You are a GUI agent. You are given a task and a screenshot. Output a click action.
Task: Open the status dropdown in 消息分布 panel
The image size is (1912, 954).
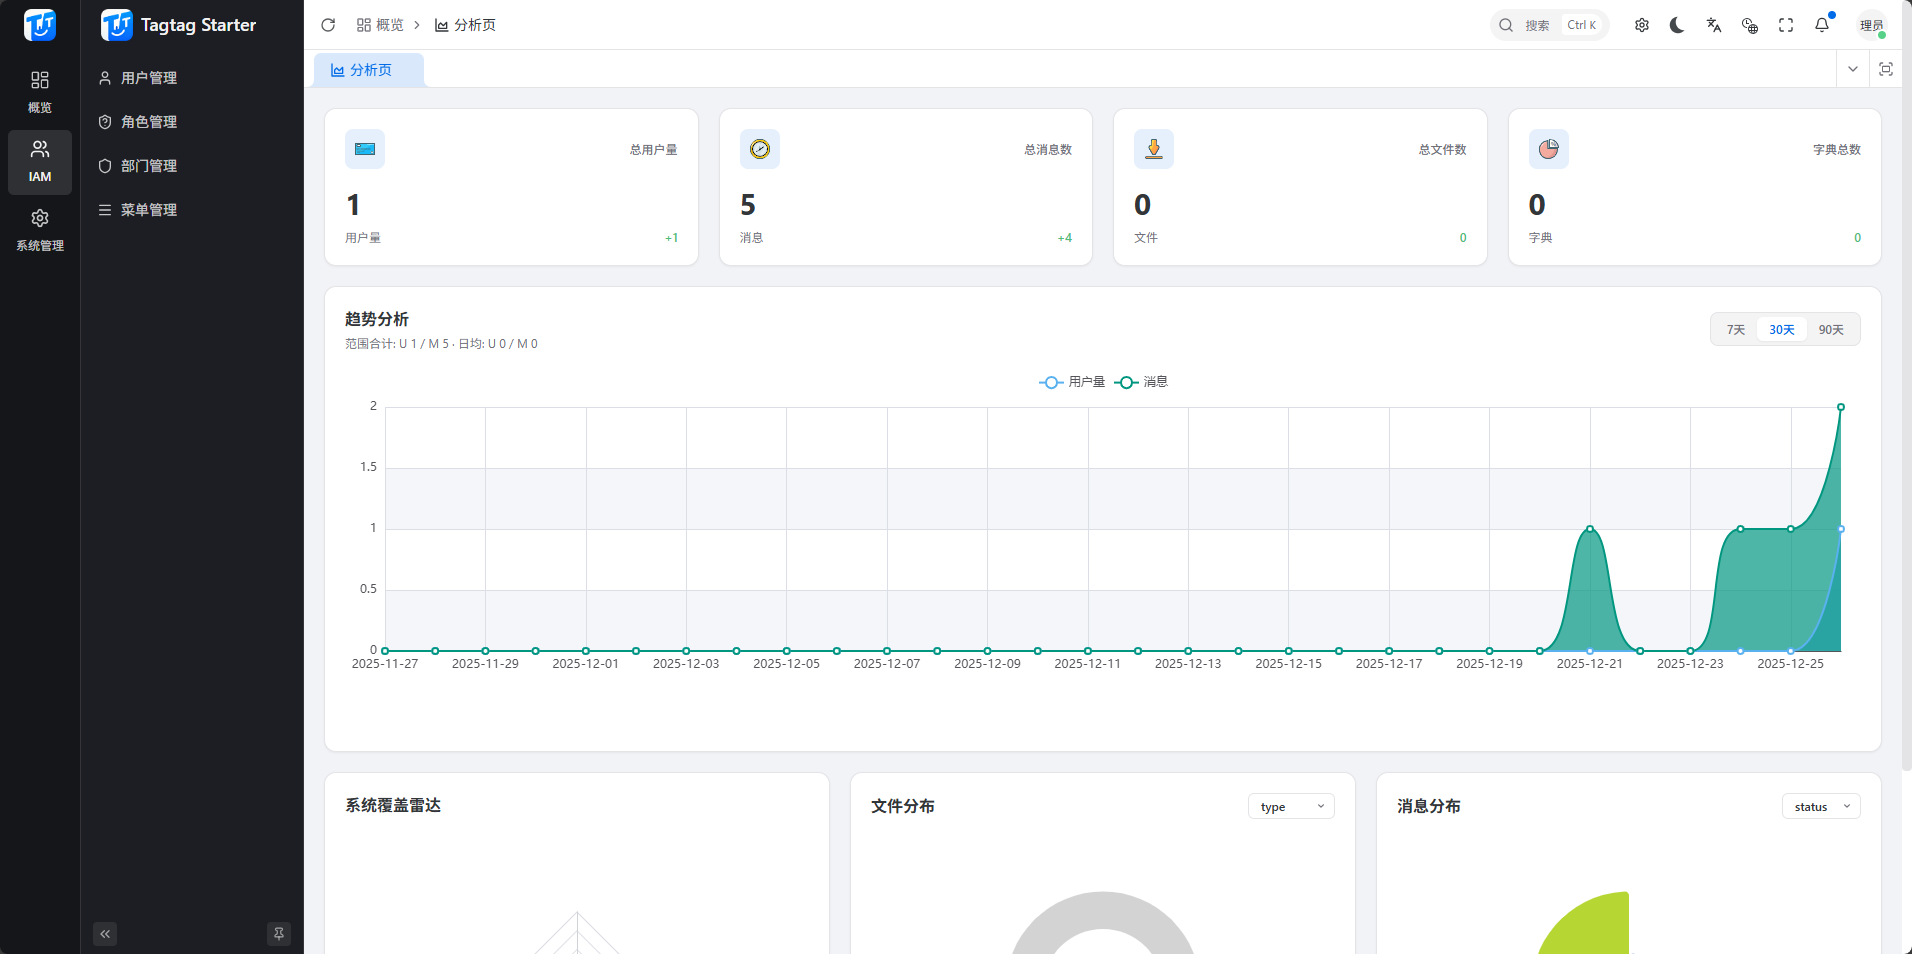pyautogui.click(x=1820, y=806)
